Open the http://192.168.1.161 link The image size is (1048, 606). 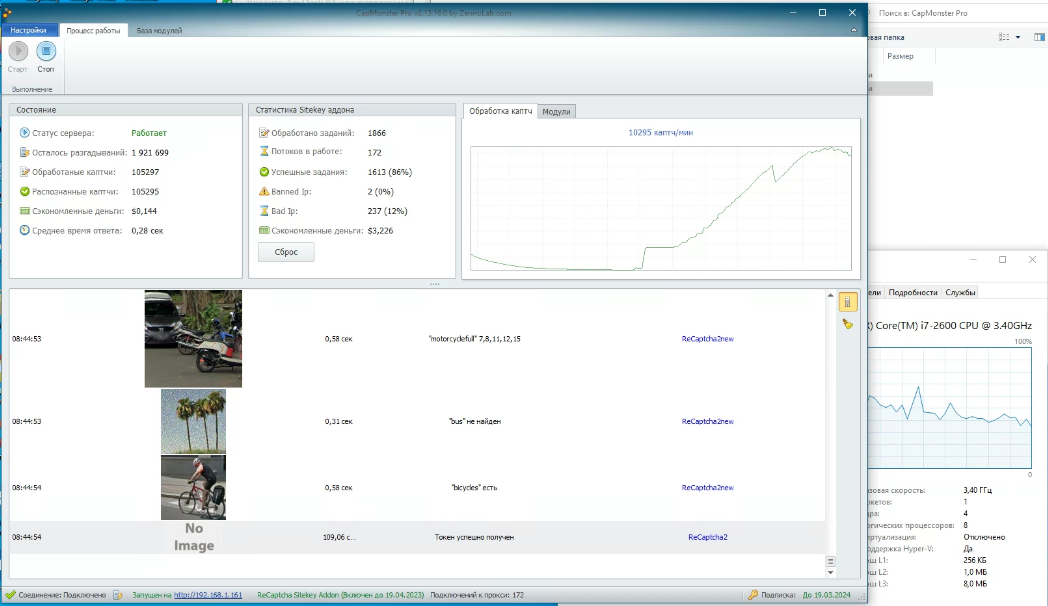[208, 595]
